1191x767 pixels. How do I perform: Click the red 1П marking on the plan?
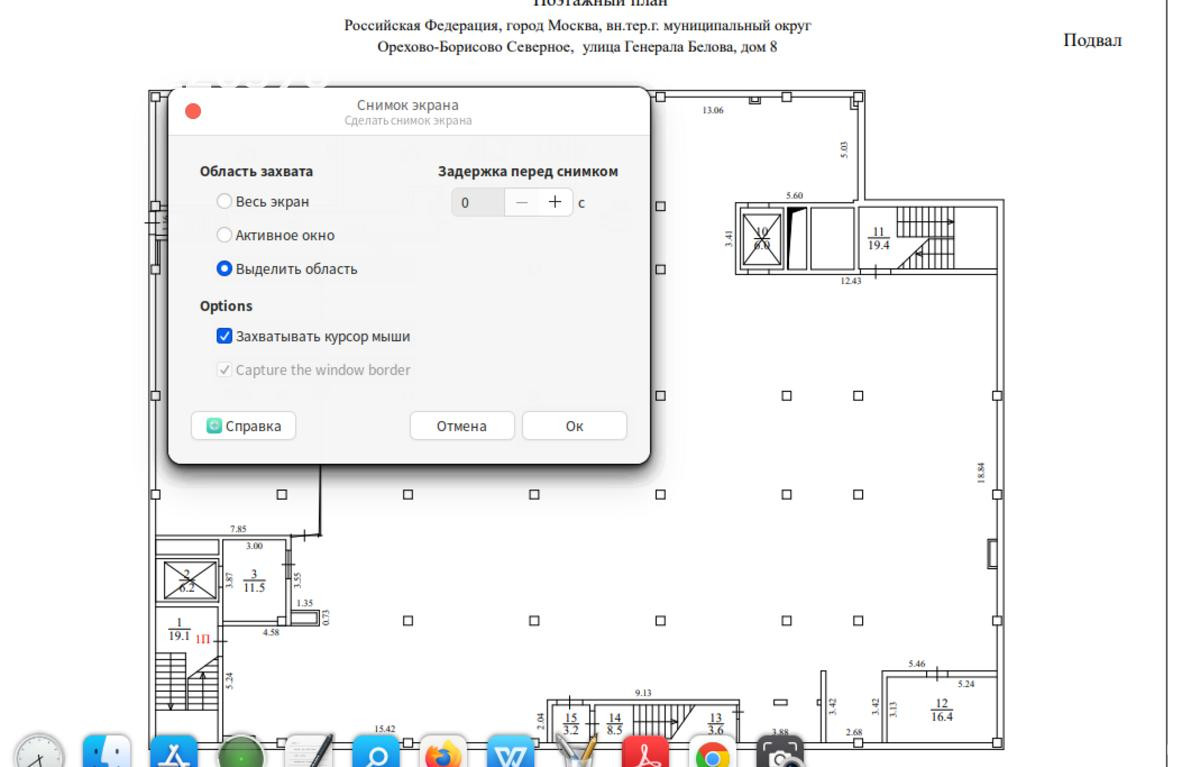203,639
